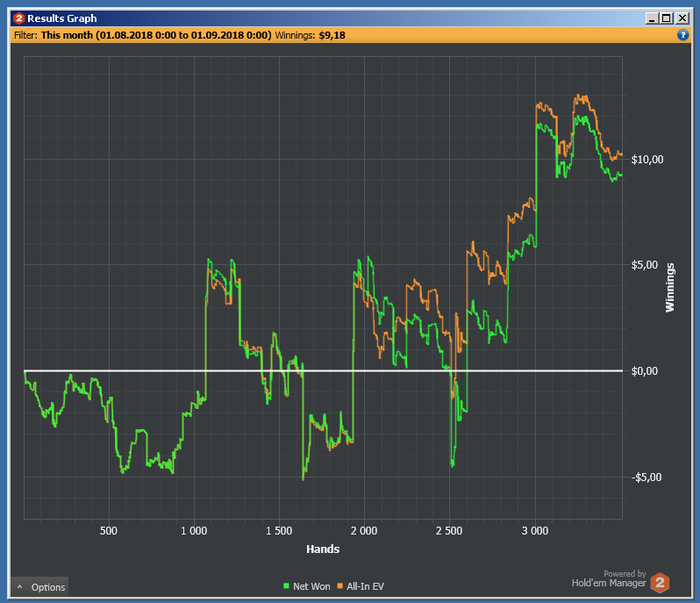
Task: Expand the Options panel
Action: click(x=40, y=587)
